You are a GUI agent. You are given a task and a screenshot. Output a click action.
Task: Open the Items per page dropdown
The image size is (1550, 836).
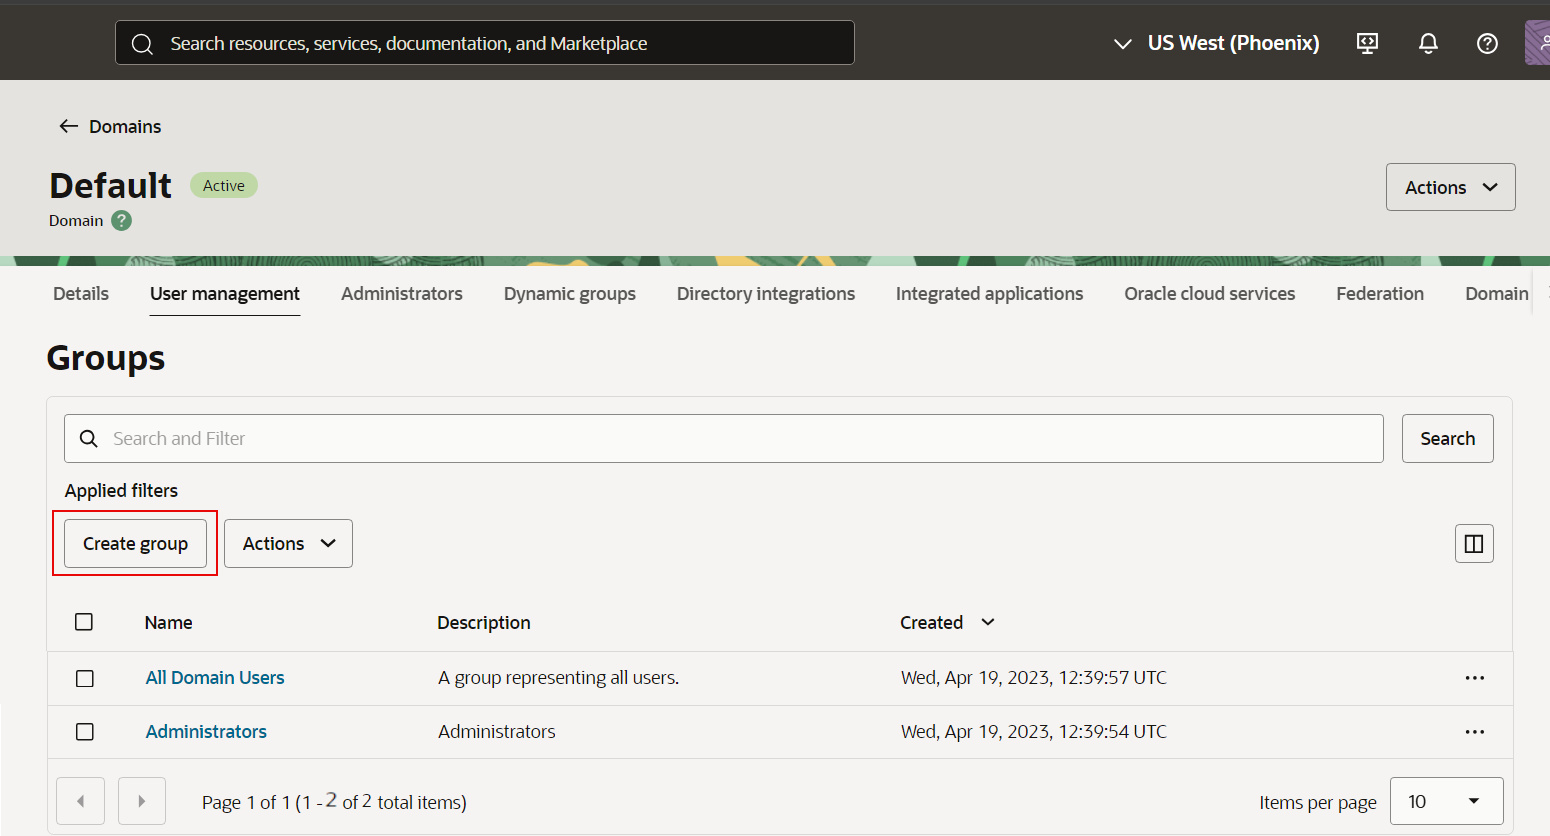pyautogui.click(x=1446, y=801)
